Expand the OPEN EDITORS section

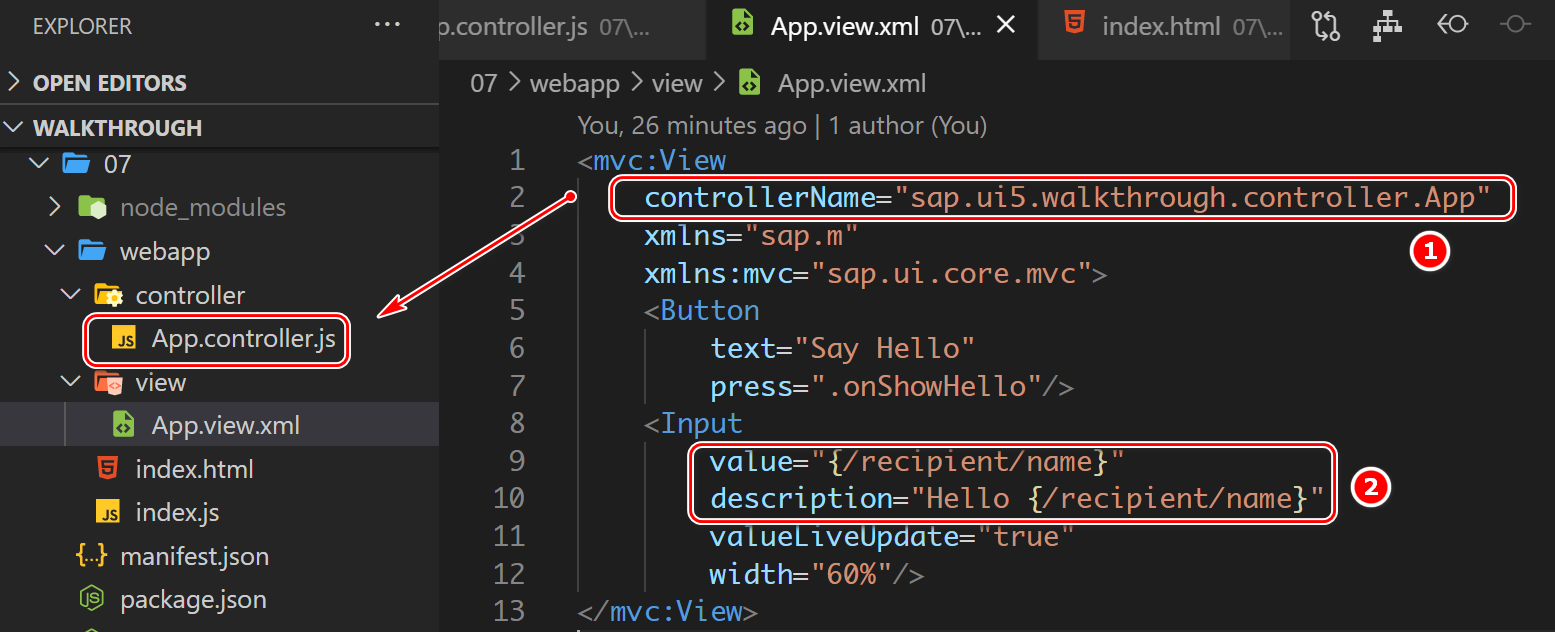point(14,82)
